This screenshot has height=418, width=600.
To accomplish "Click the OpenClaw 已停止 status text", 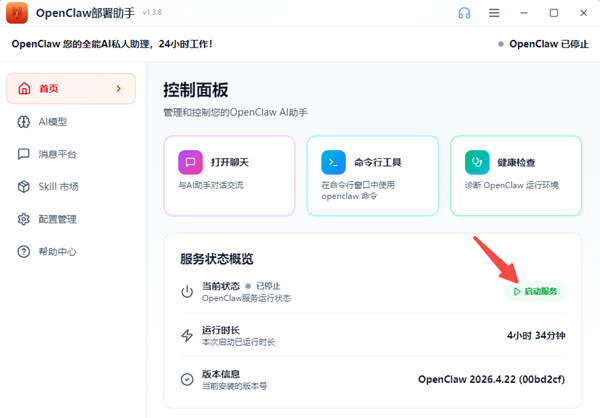I will coord(549,44).
